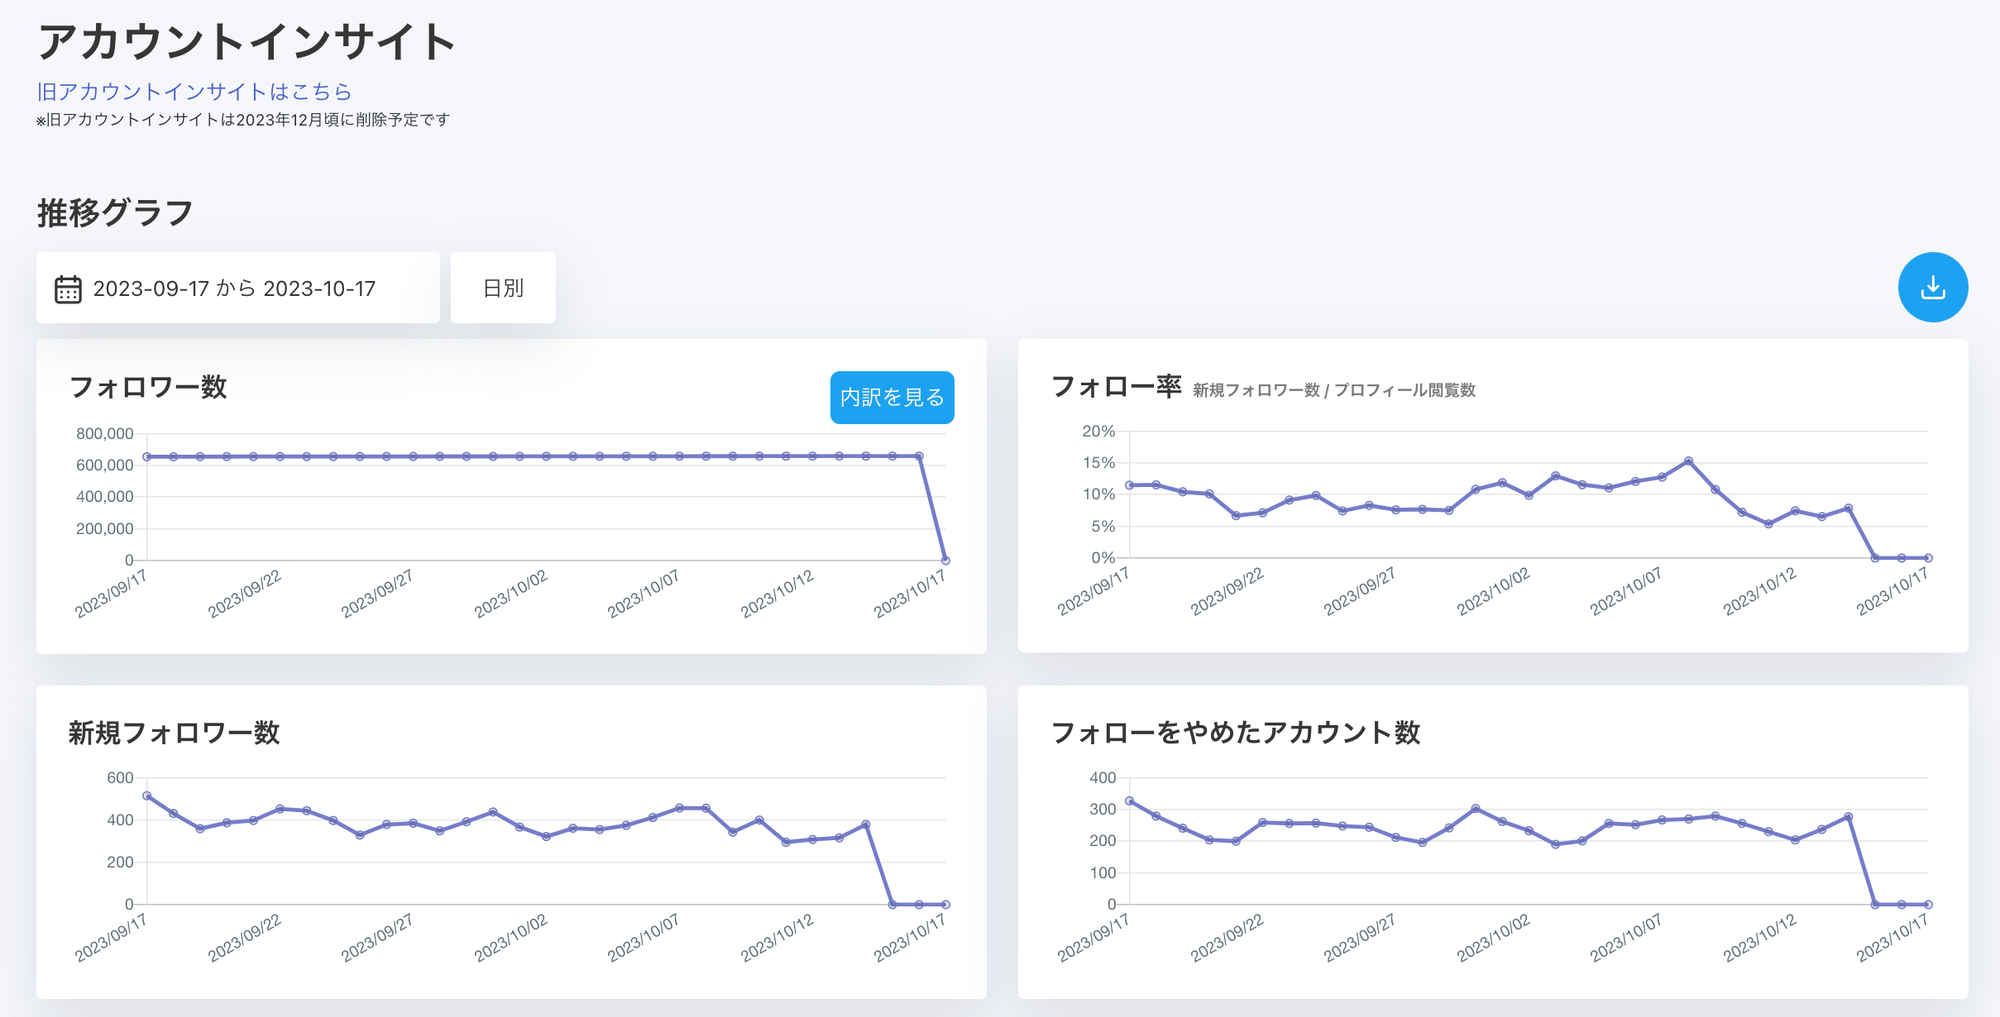2000x1017 pixels.
Task: Open the 日別 granularity dropdown
Action: tap(503, 289)
